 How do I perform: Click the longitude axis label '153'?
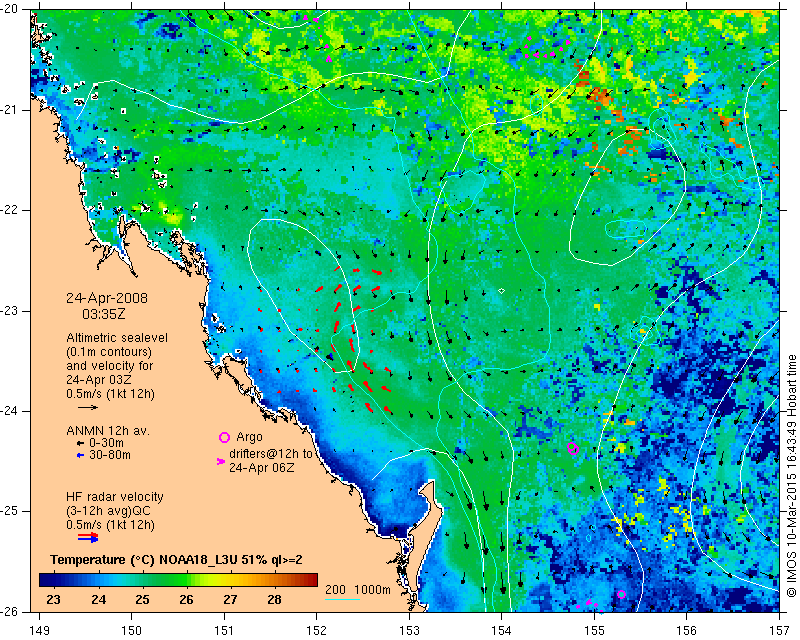[409, 631]
